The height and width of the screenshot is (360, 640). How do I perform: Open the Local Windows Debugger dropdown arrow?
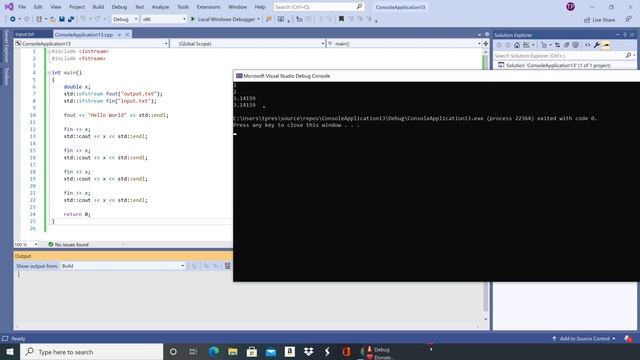pyautogui.click(x=258, y=19)
